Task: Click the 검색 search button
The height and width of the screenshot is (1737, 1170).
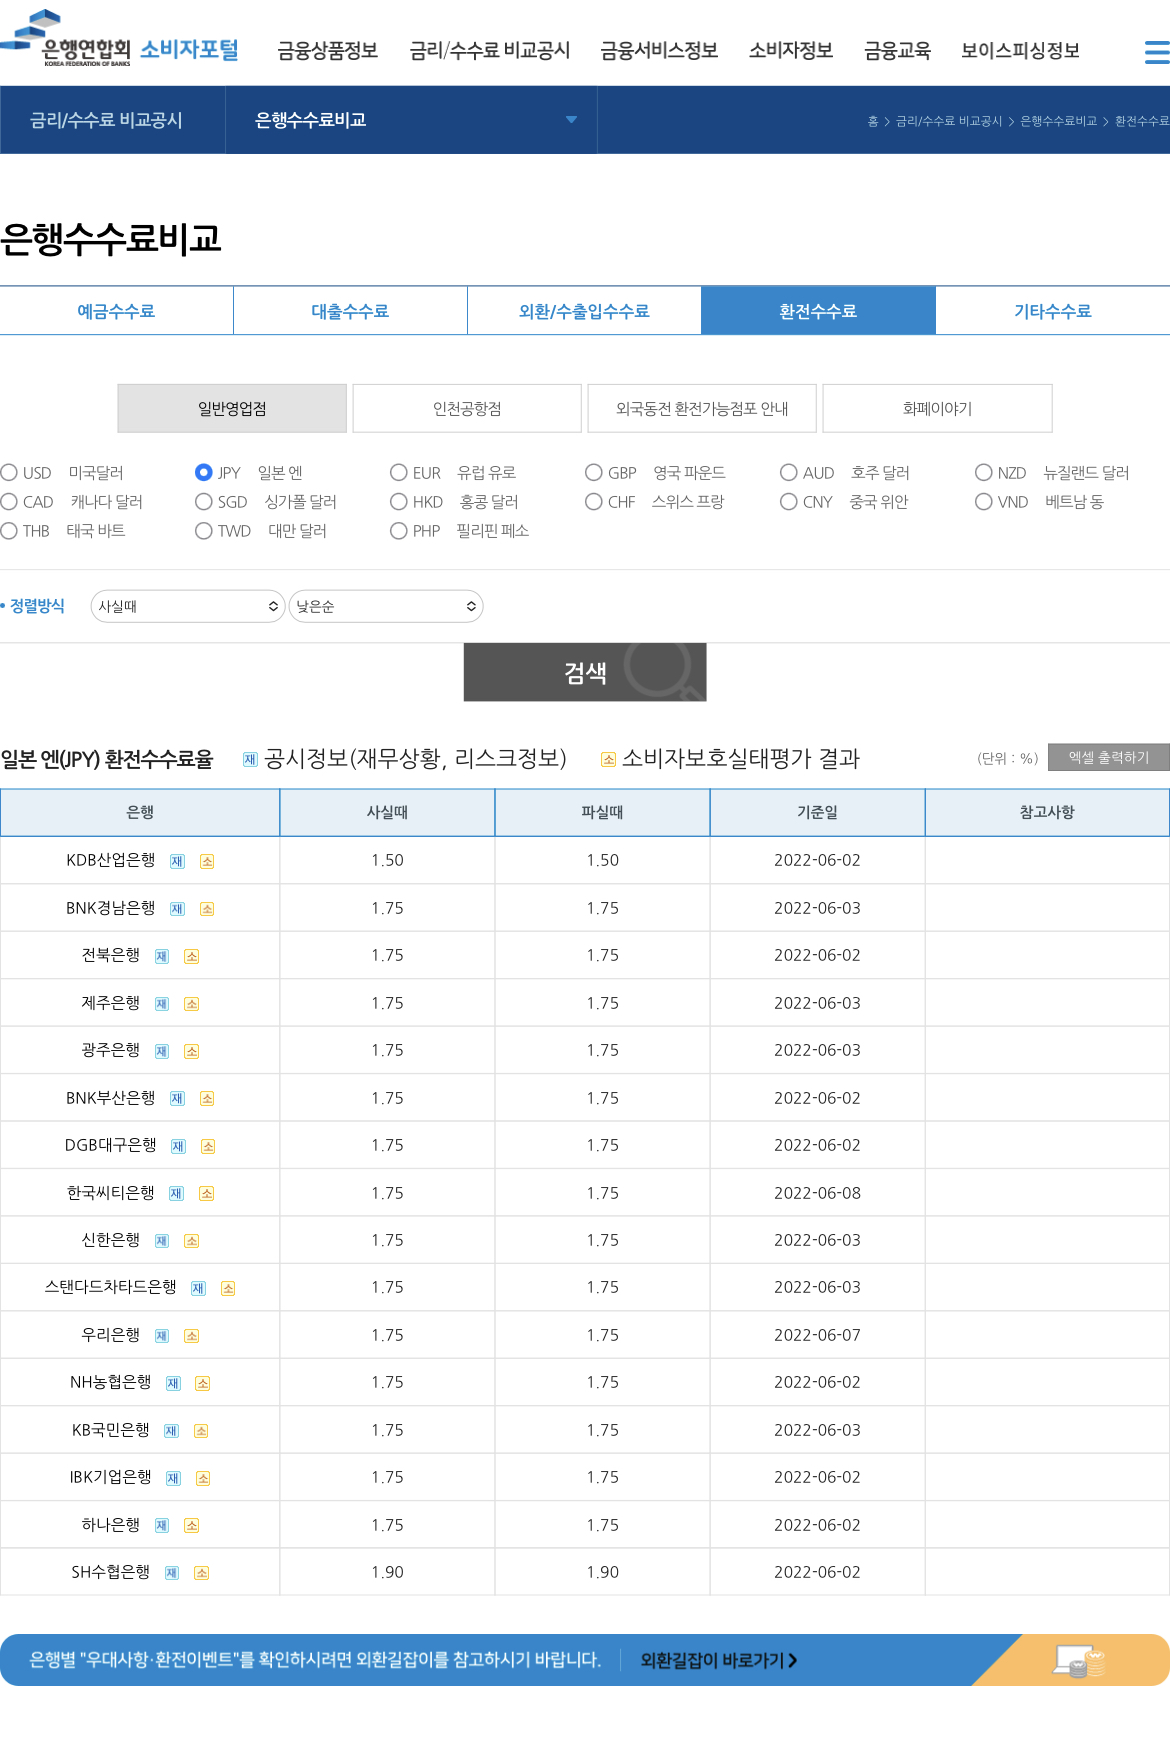Action: tap(585, 672)
